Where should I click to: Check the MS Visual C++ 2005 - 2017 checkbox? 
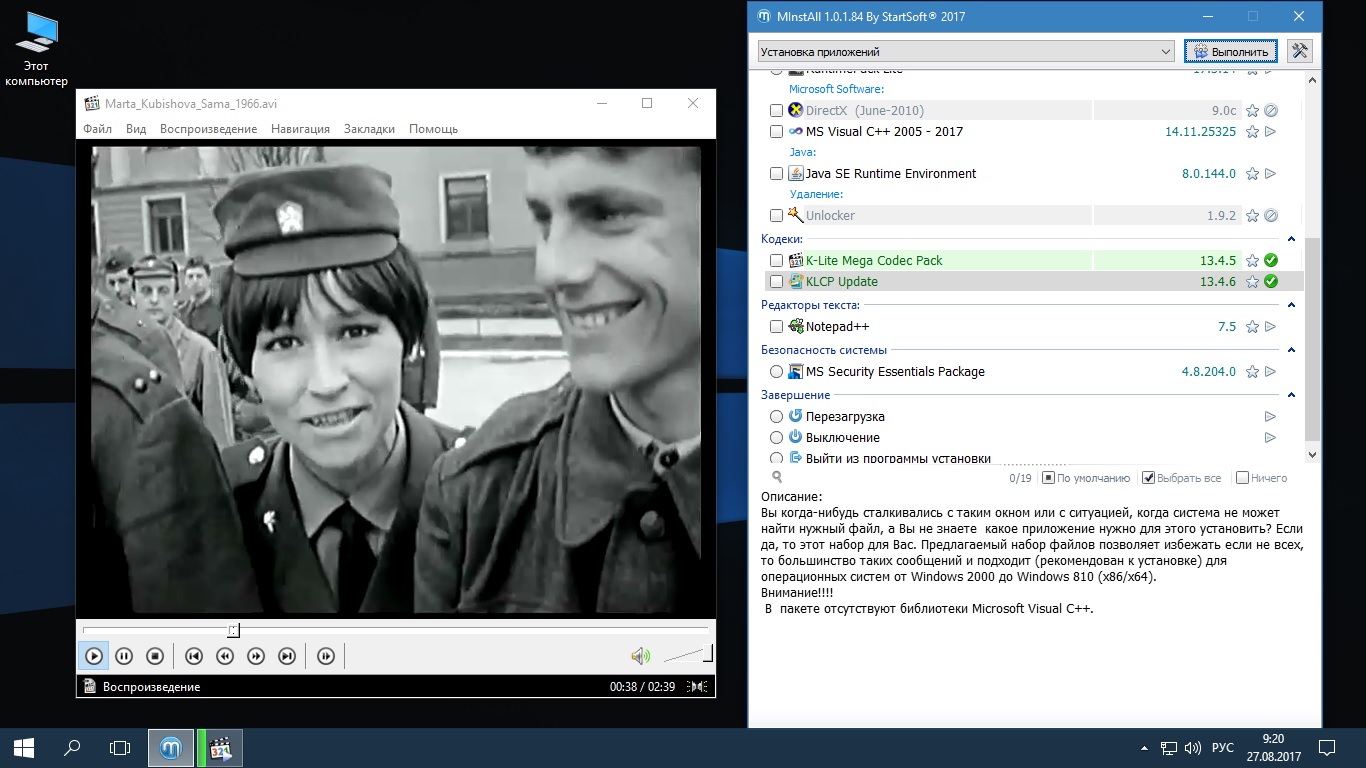click(x=777, y=132)
